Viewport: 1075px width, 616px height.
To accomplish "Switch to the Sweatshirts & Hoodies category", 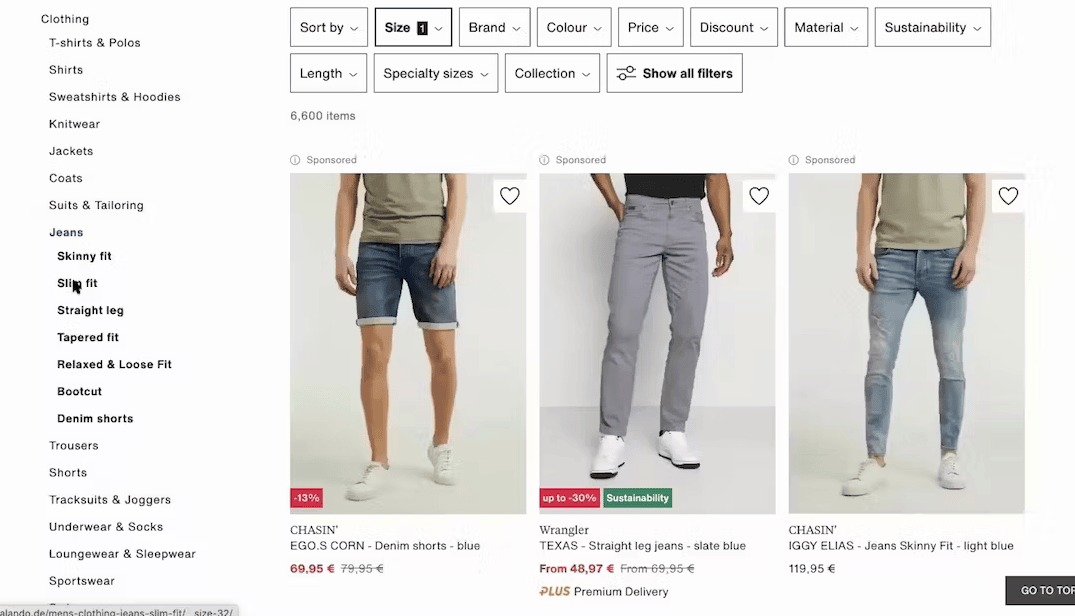I will click(114, 96).
